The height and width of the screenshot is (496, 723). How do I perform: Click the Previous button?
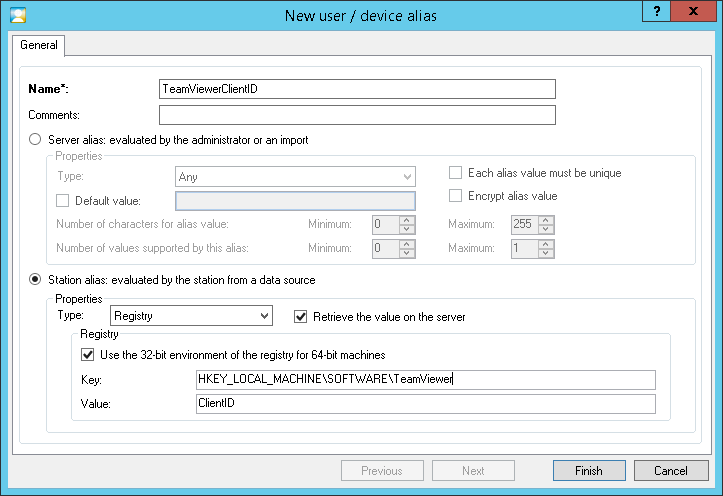click(382, 471)
